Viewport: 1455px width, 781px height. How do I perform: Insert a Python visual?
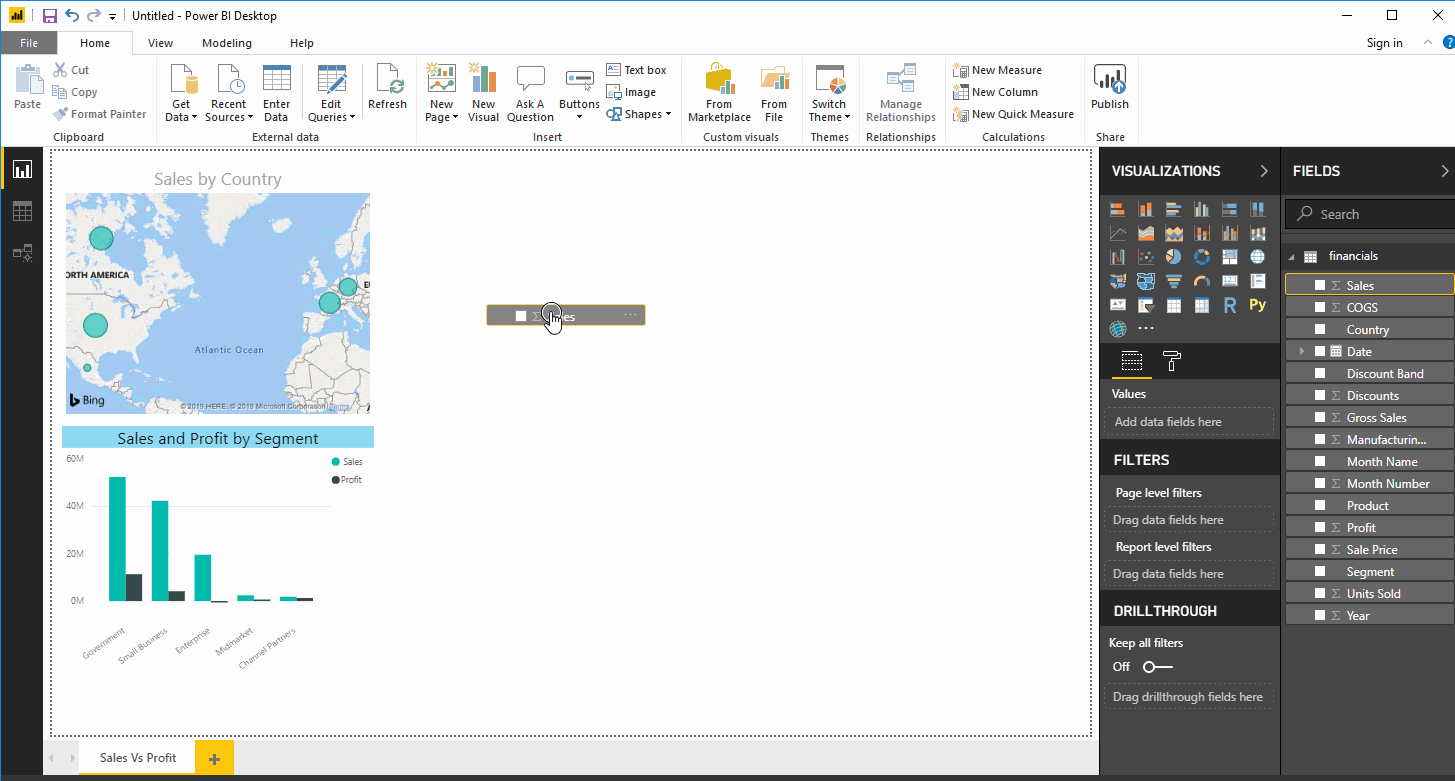point(1257,305)
